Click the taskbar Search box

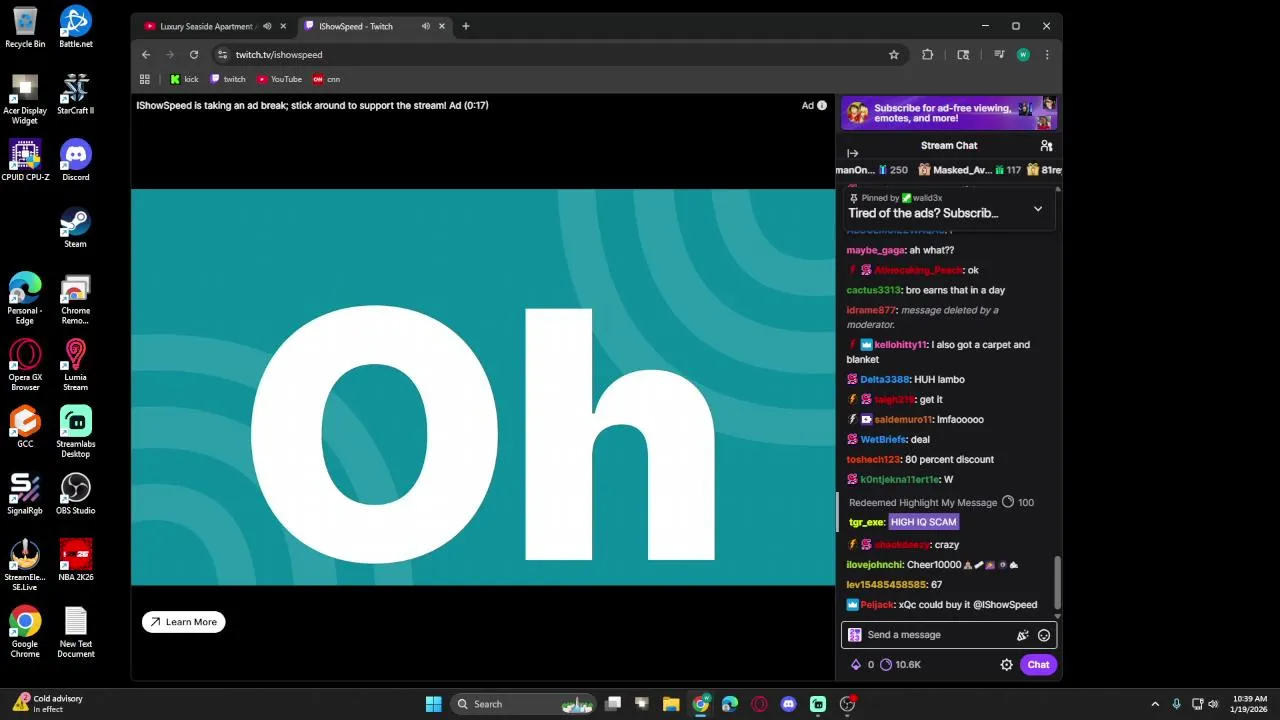pos(523,704)
